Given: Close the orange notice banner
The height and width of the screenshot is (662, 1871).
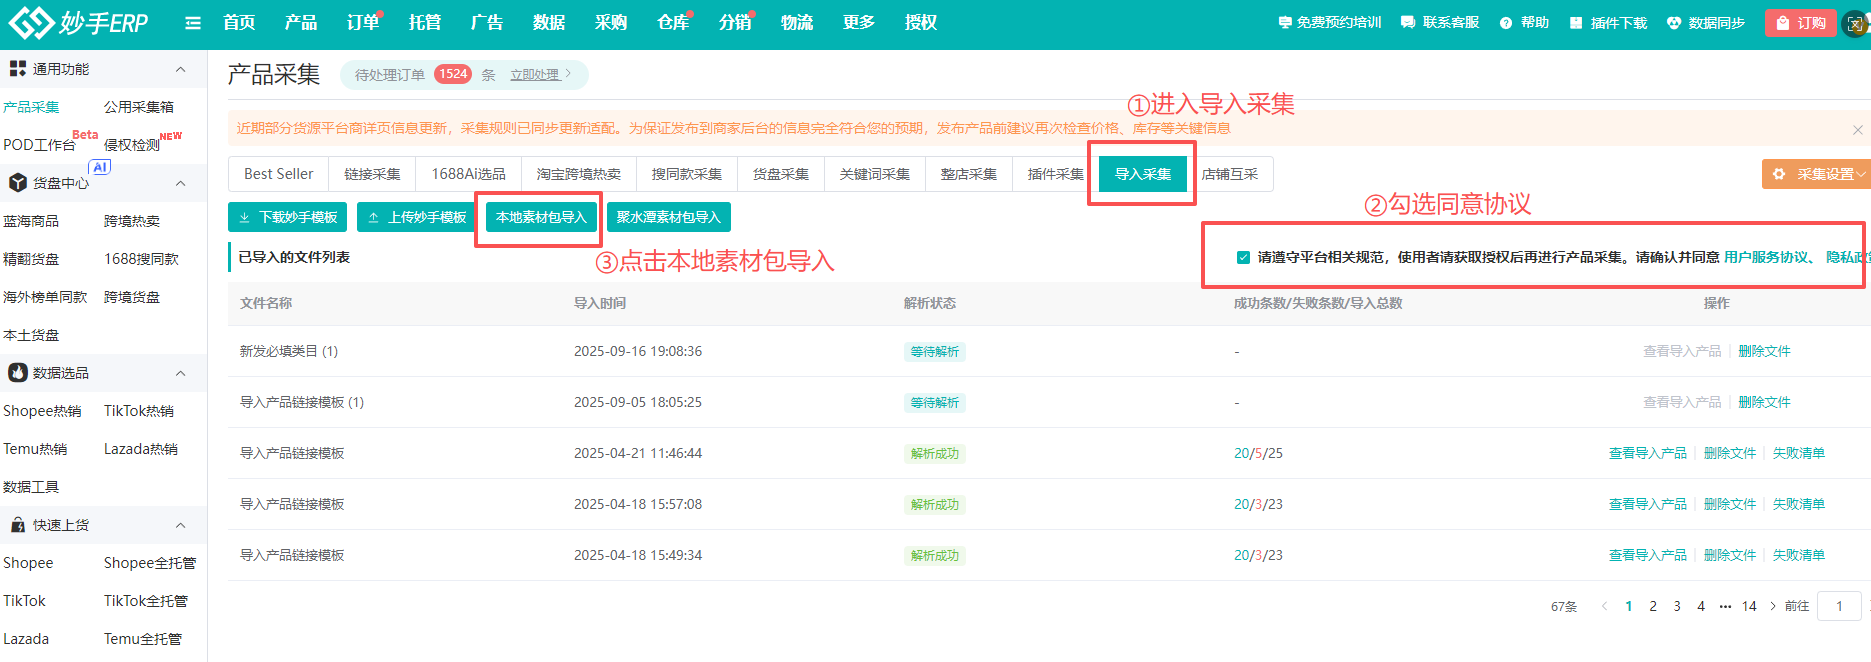Looking at the screenshot, I should pyautogui.click(x=1857, y=130).
